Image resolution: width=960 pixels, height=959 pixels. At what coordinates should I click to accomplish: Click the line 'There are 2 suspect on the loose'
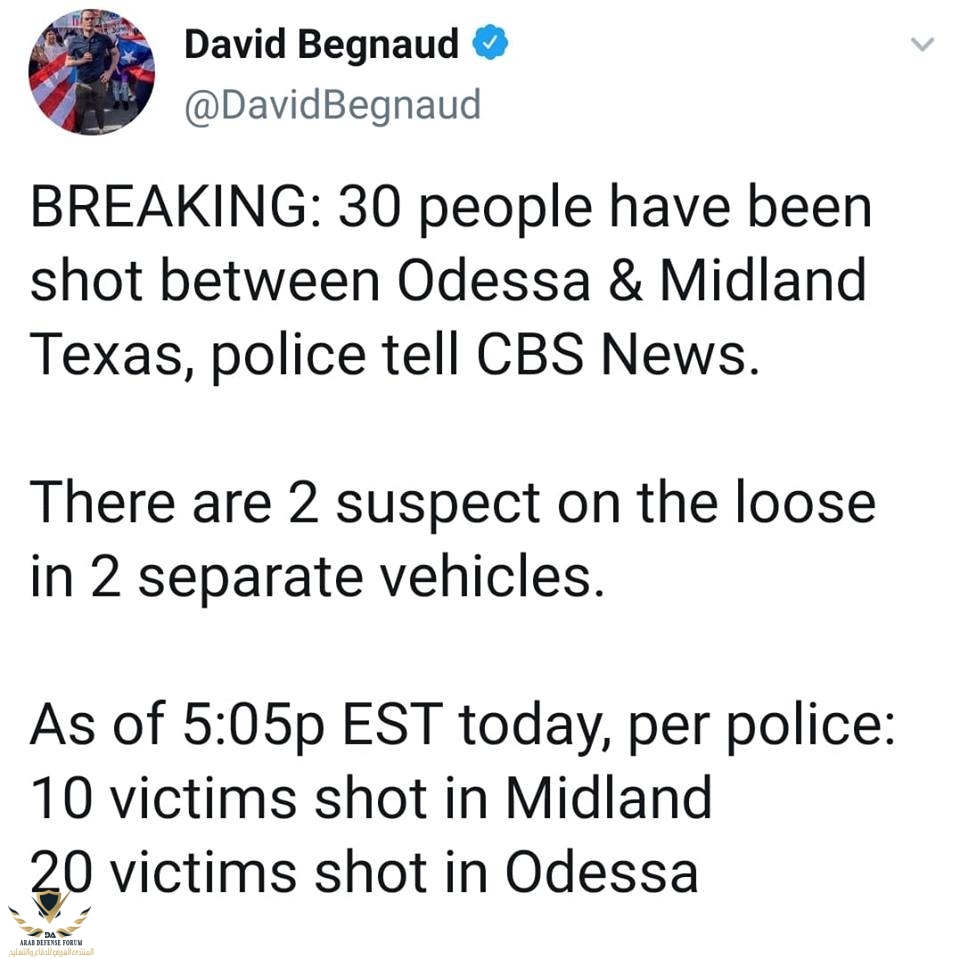[452, 502]
